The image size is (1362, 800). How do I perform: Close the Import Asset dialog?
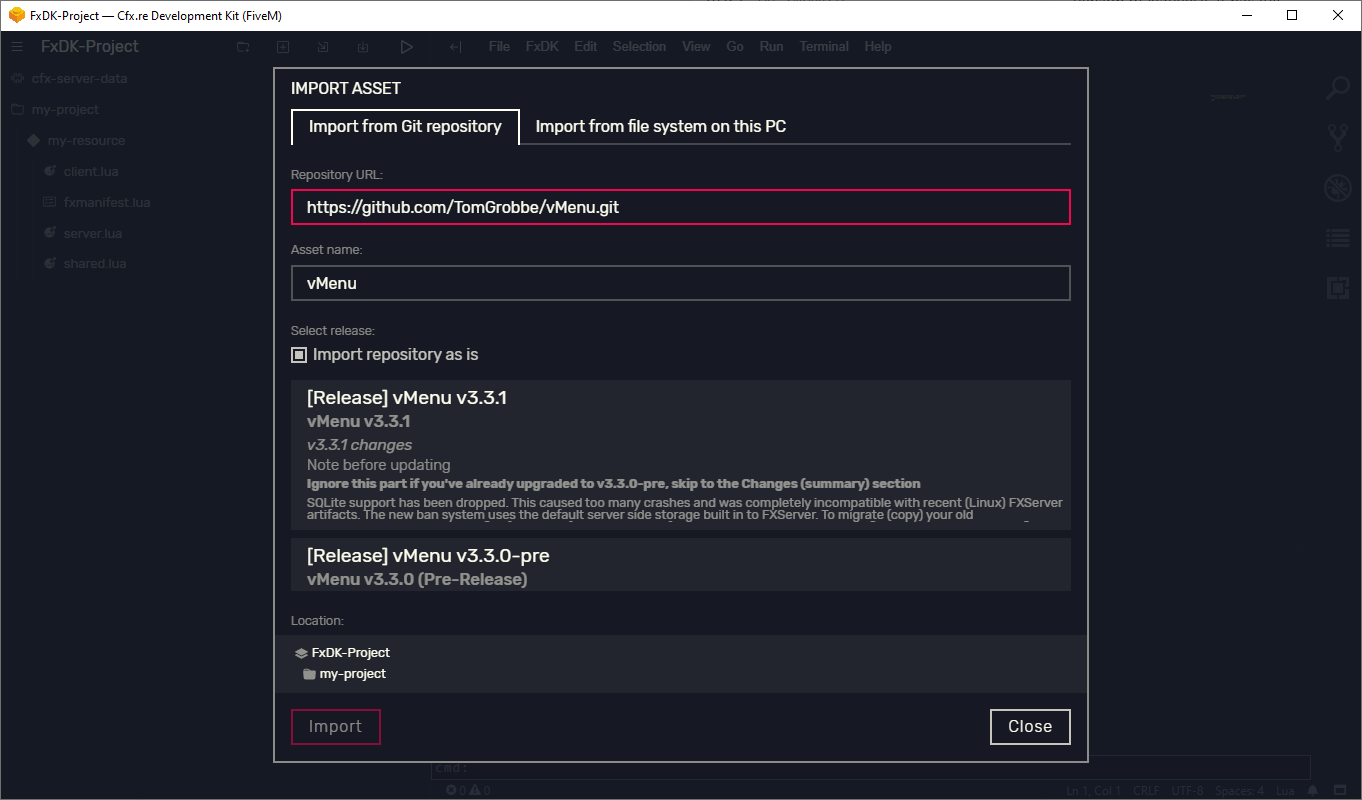point(1029,727)
